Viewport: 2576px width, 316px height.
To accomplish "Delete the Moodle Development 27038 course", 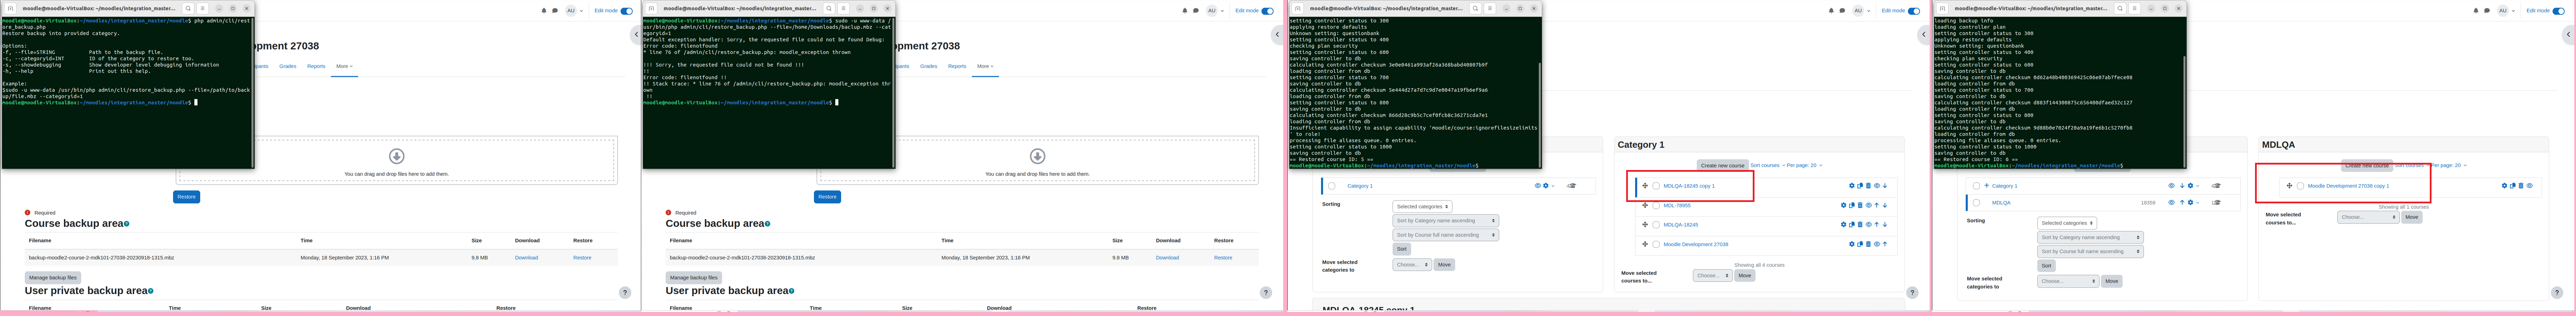I will click(x=1868, y=244).
